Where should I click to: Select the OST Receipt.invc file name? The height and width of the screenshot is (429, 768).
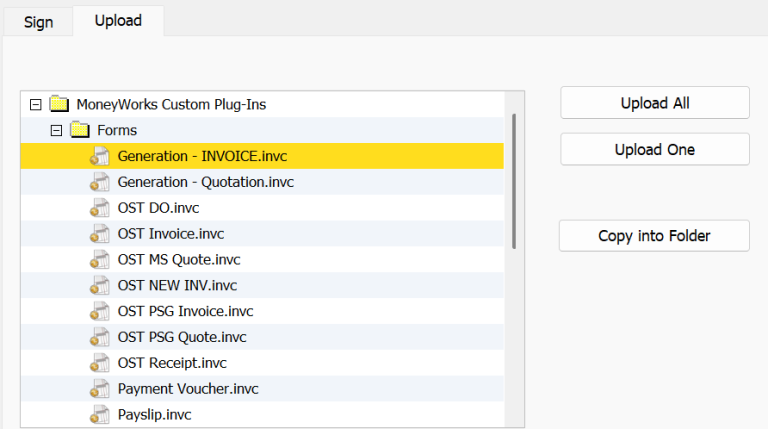[172, 363]
